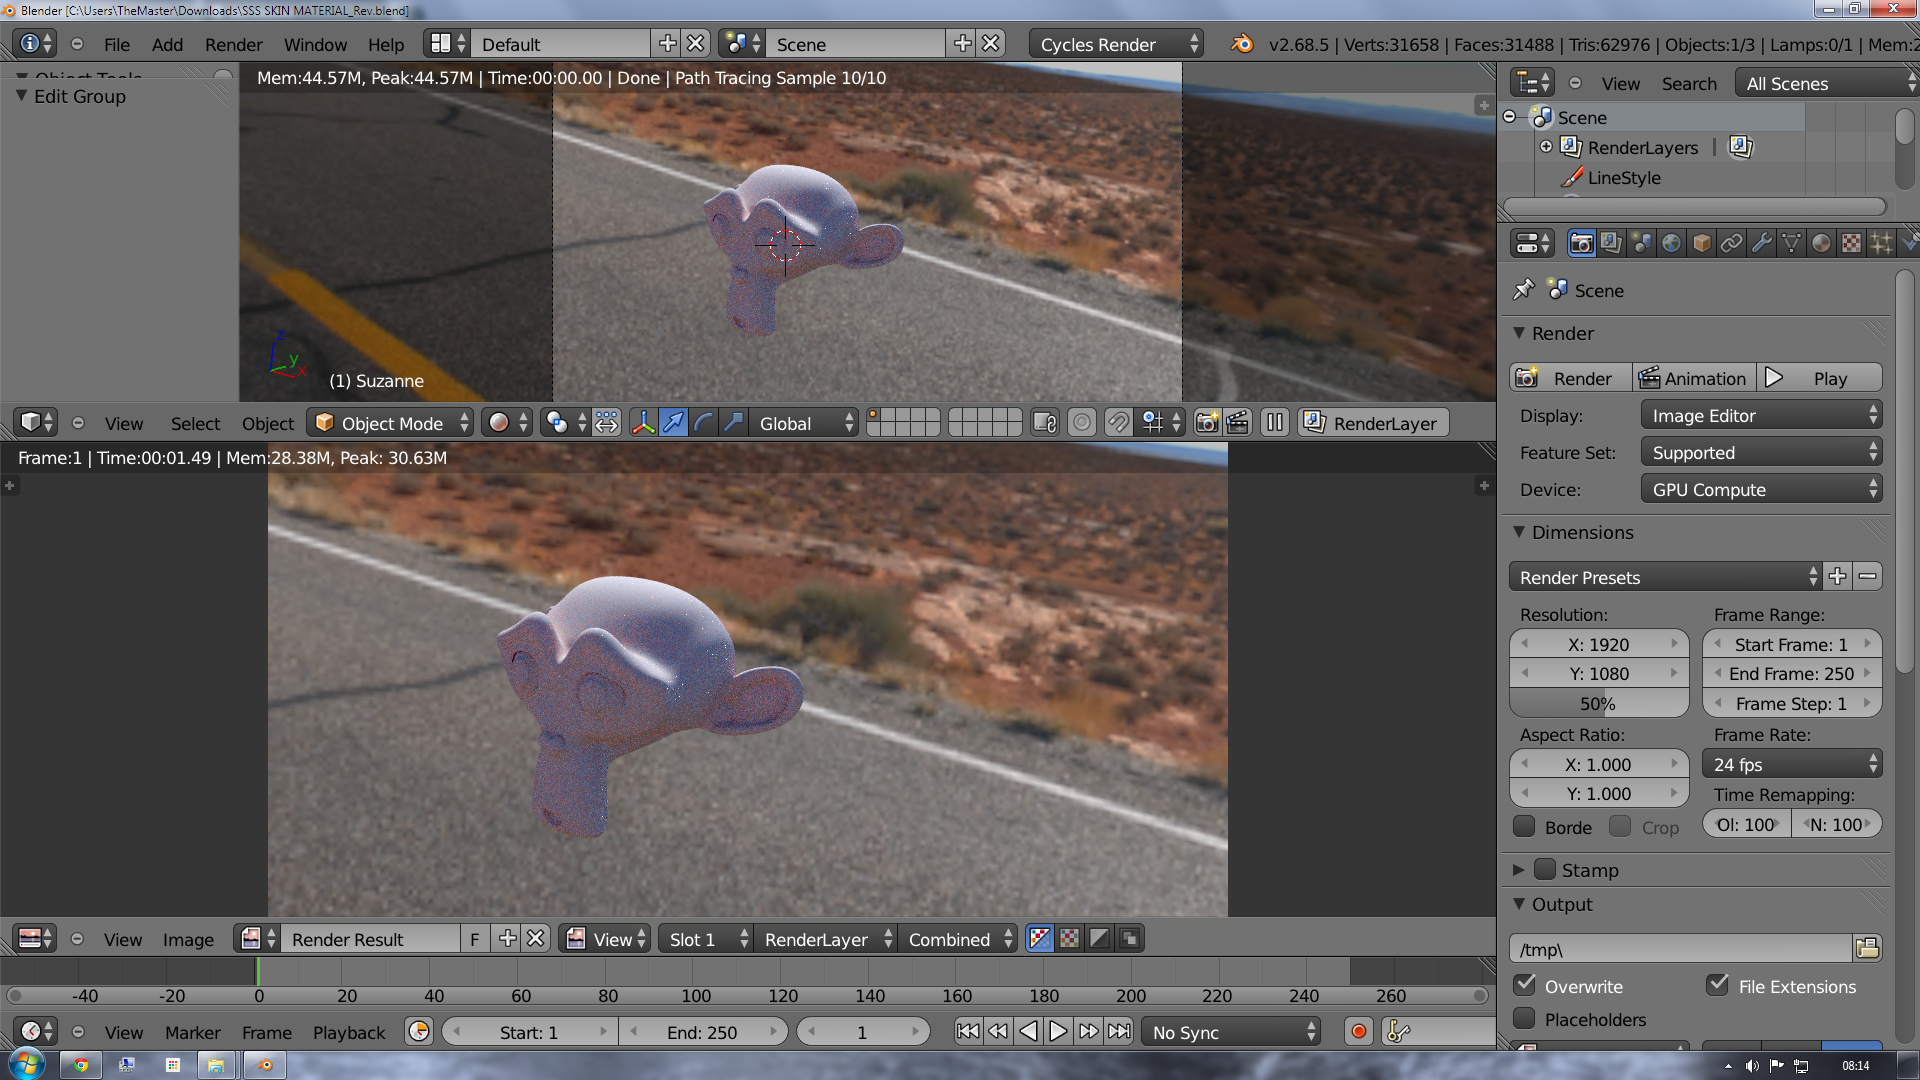Open the Render menu in top bar
1920x1080 pixels.
(x=234, y=44)
